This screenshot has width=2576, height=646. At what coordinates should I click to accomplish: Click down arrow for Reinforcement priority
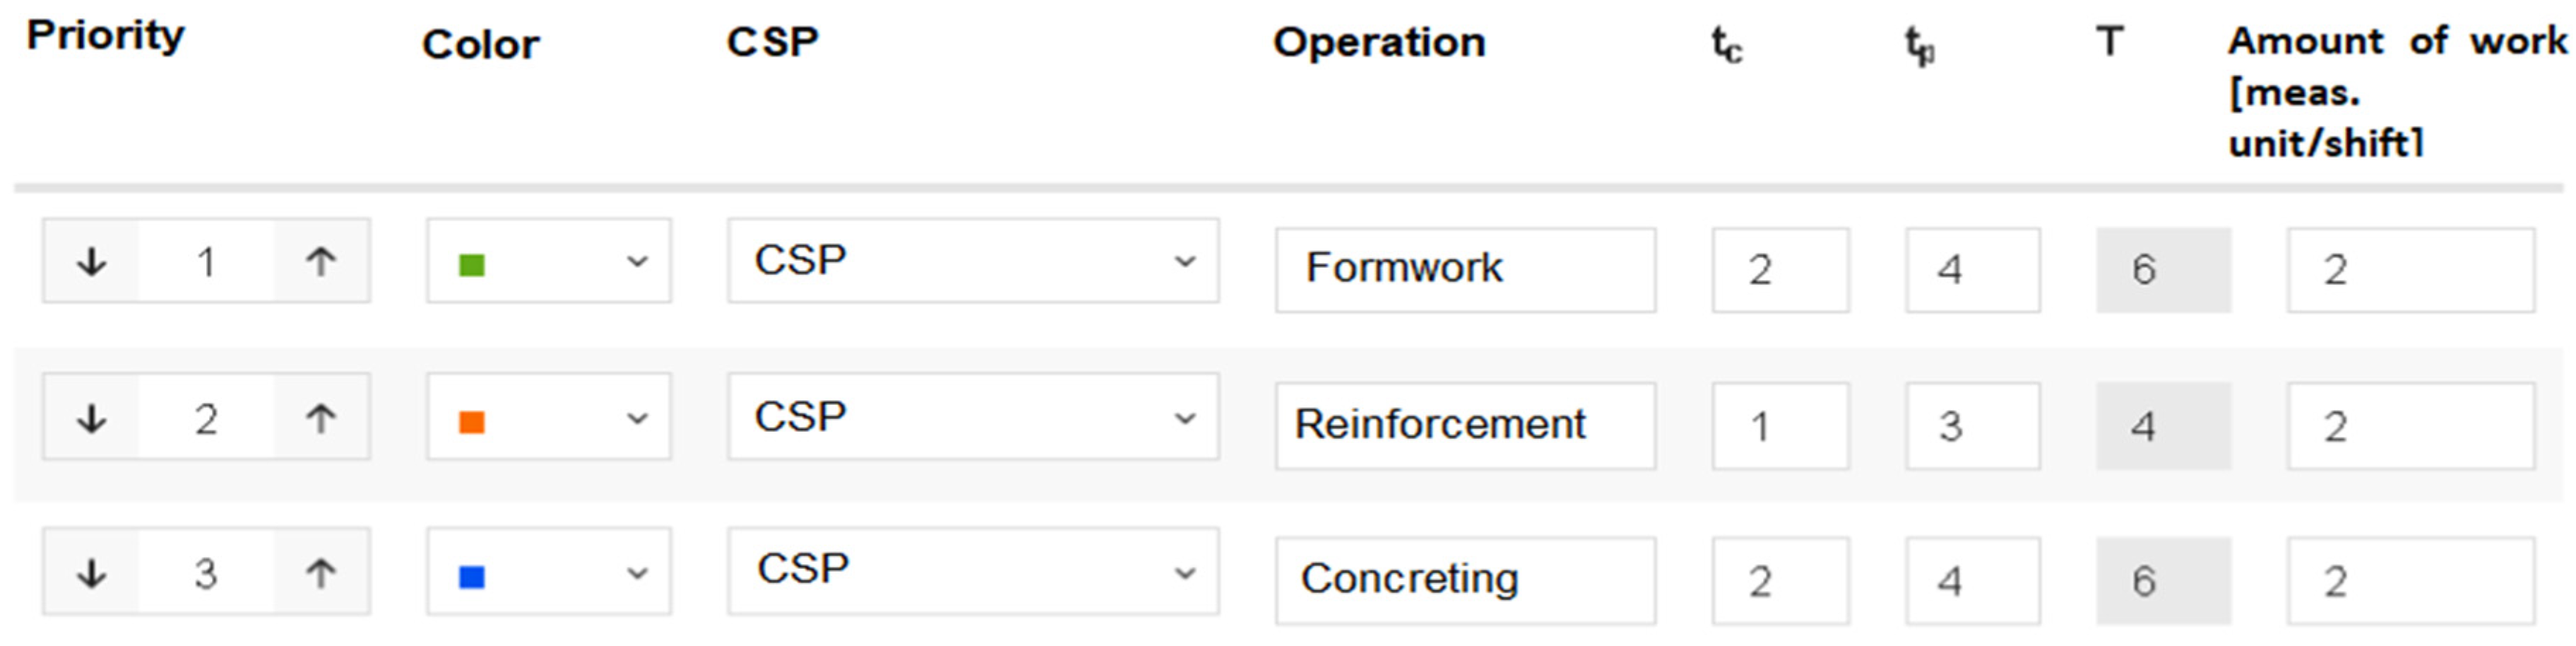coord(92,418)
